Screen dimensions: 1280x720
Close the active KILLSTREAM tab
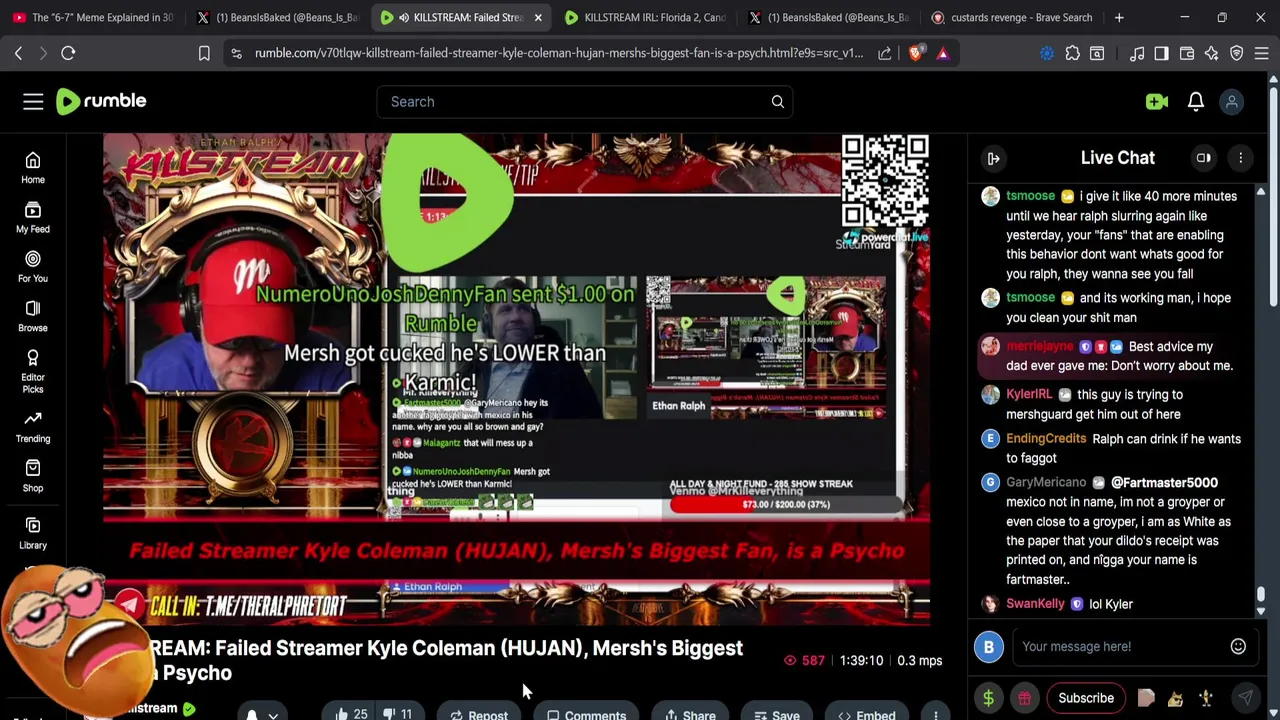point(538,17)
